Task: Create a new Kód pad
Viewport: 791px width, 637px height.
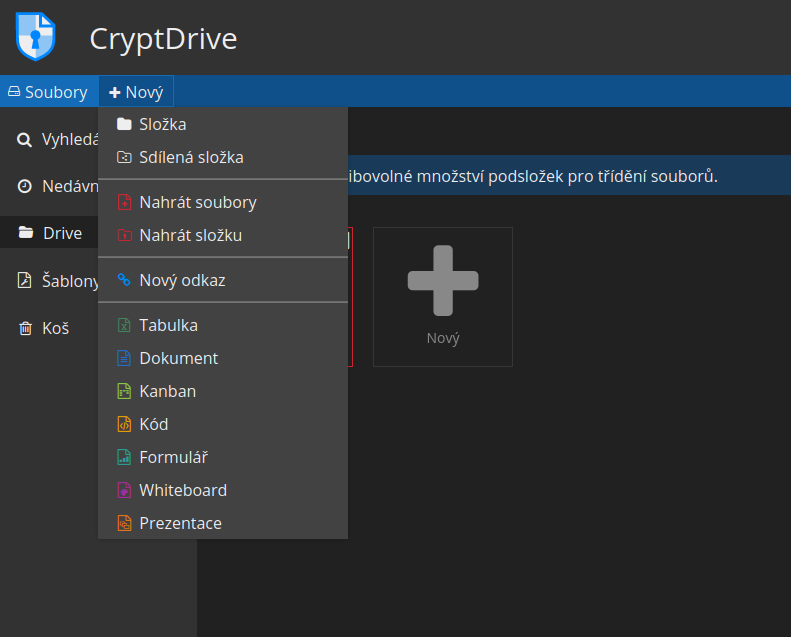Action: tap(153, 424)
